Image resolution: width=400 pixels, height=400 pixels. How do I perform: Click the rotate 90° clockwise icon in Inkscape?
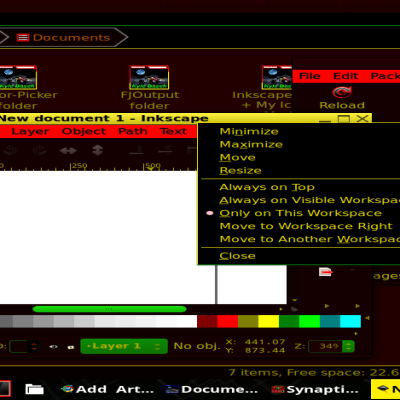point(39,151)
